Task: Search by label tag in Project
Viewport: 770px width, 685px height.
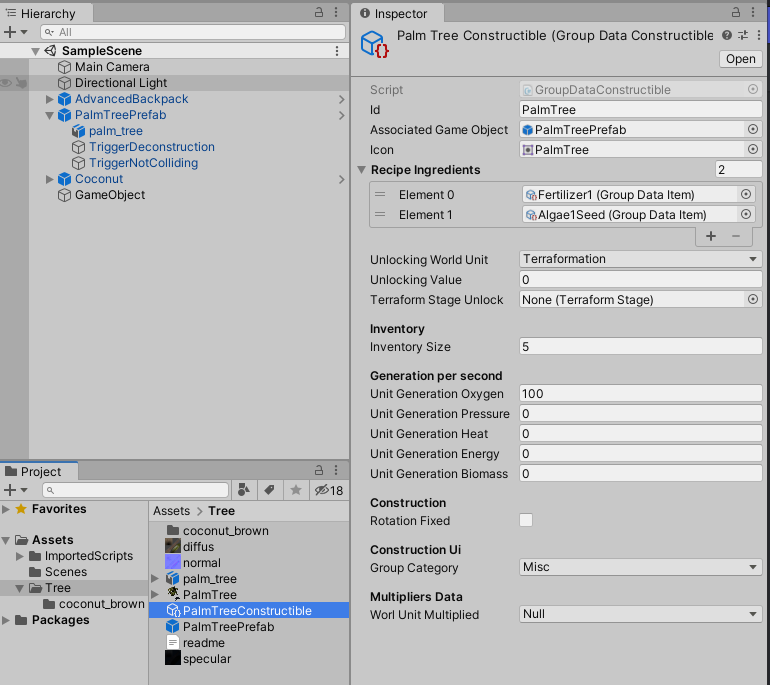Action: point(270,490)
